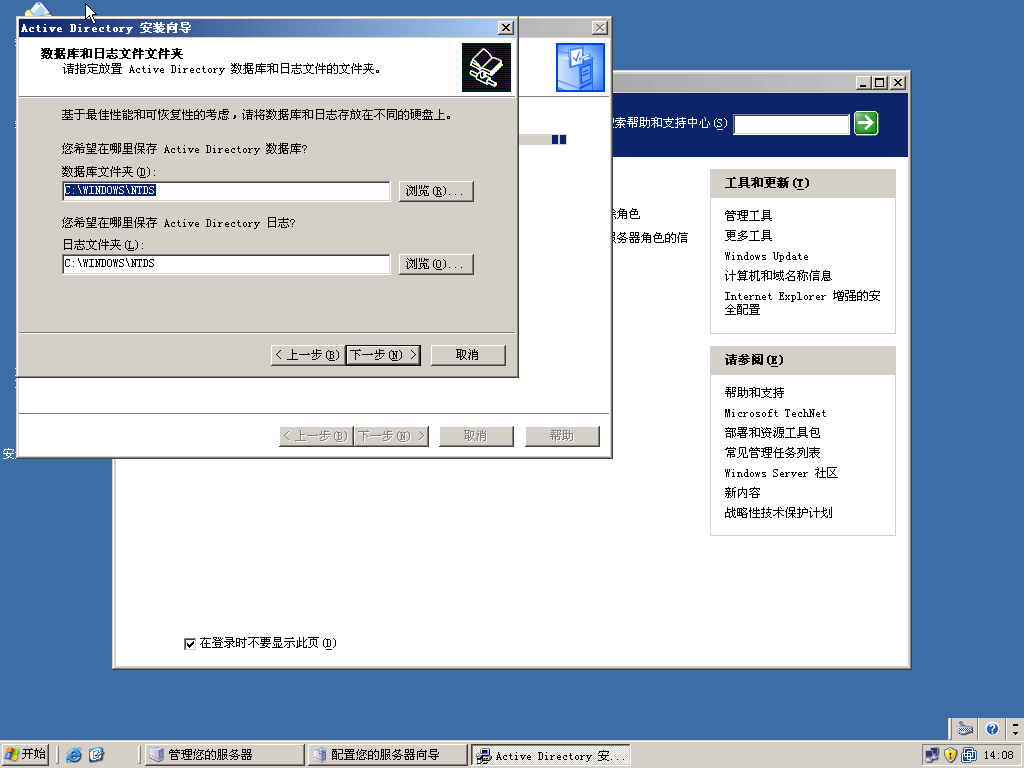Click the help and support search box
Viewport: 1024px width, 768px height.
(x=791, y=124)
